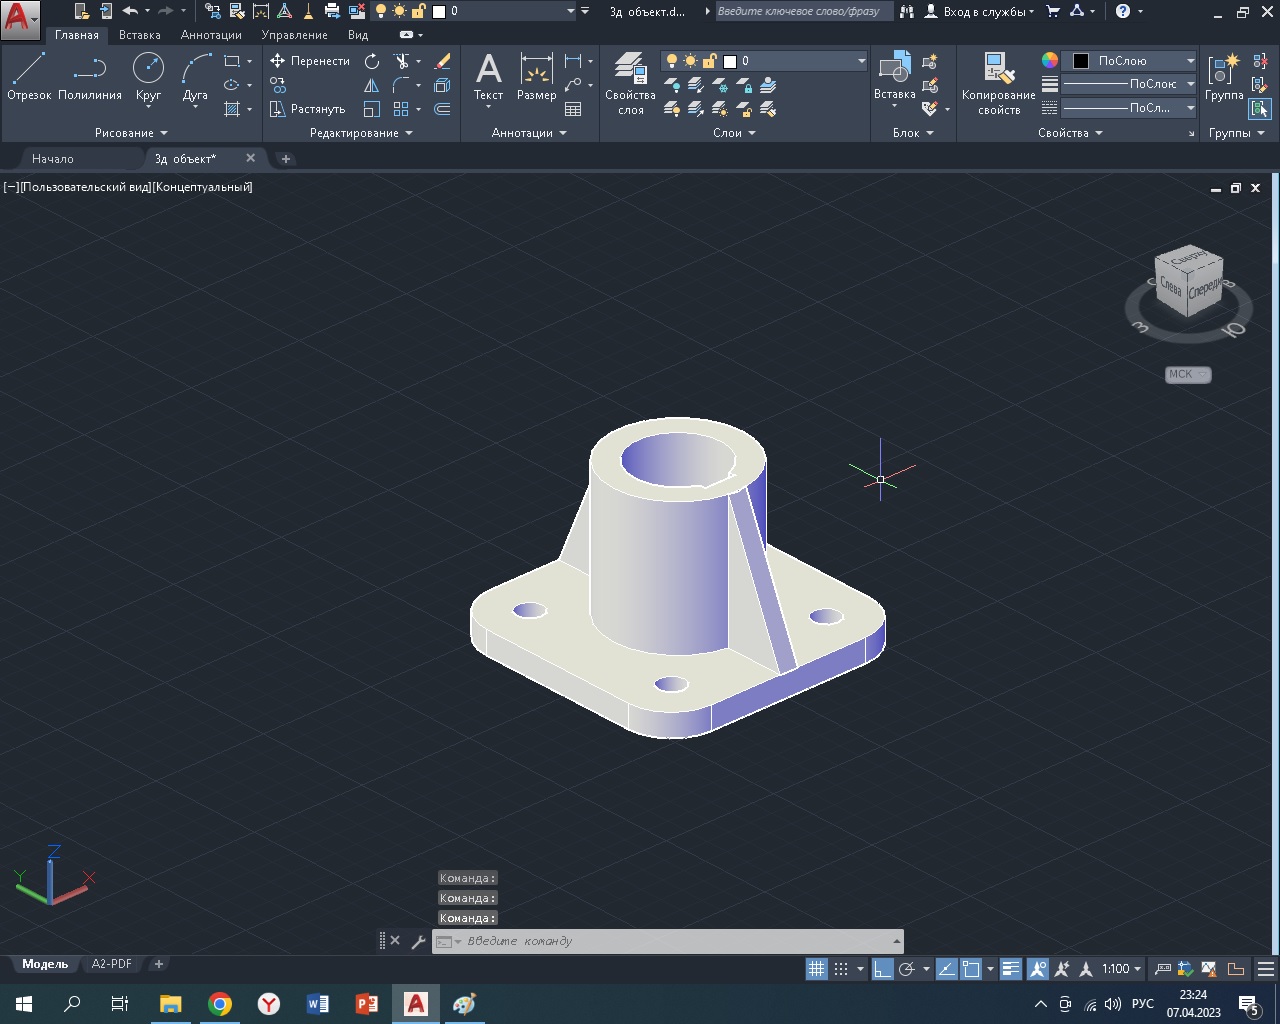Switch to the Вставка ribbon tab
This screenshot has width=1280, height=1024.
coord(139,35)
